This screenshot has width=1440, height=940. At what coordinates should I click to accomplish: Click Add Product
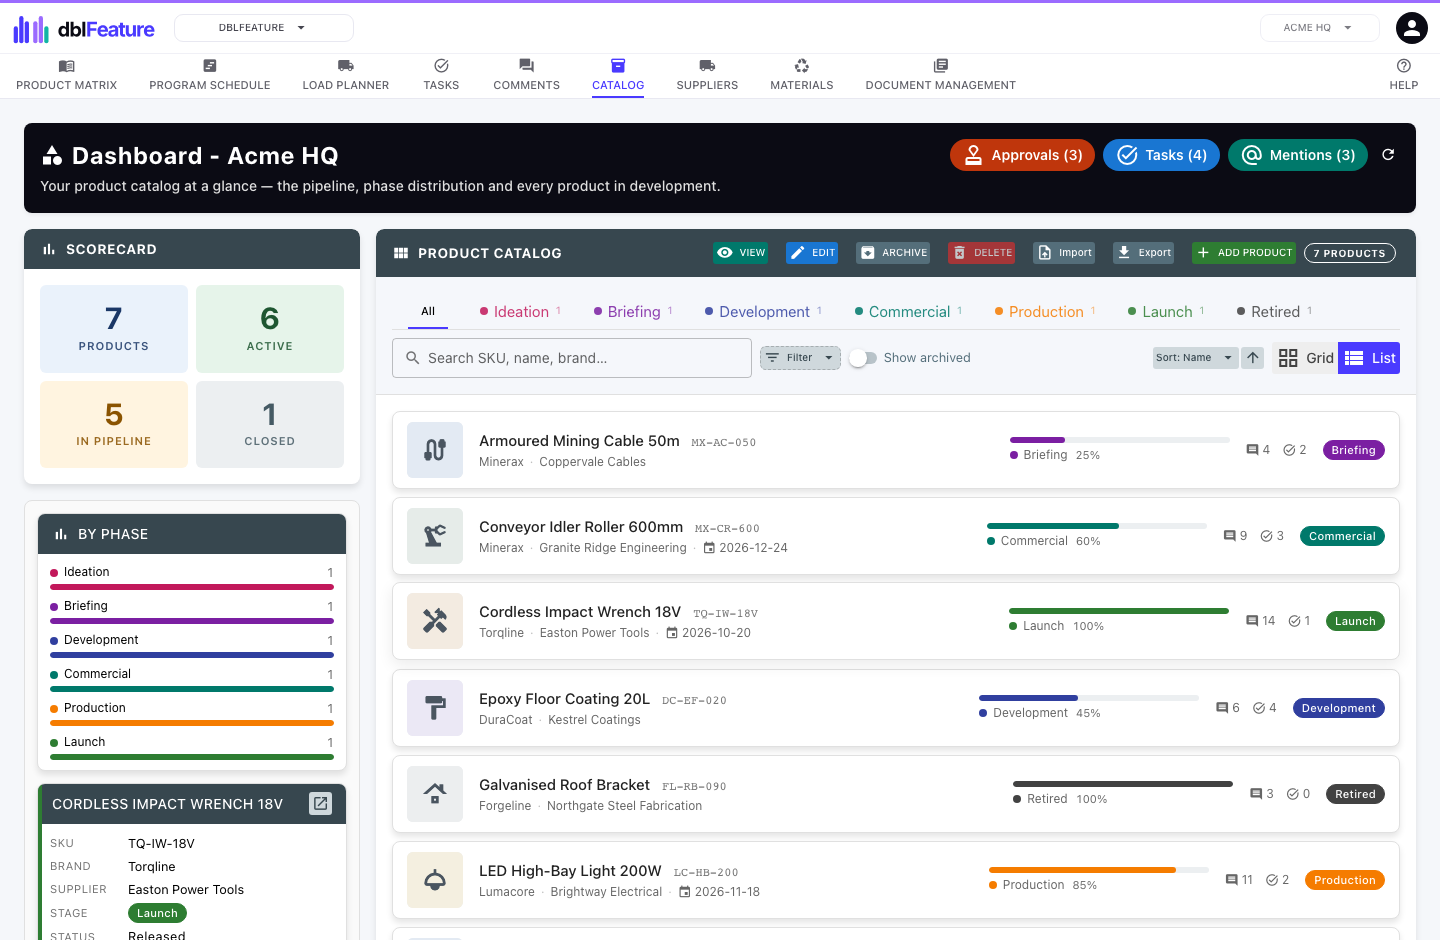[x=1244, y=253]
